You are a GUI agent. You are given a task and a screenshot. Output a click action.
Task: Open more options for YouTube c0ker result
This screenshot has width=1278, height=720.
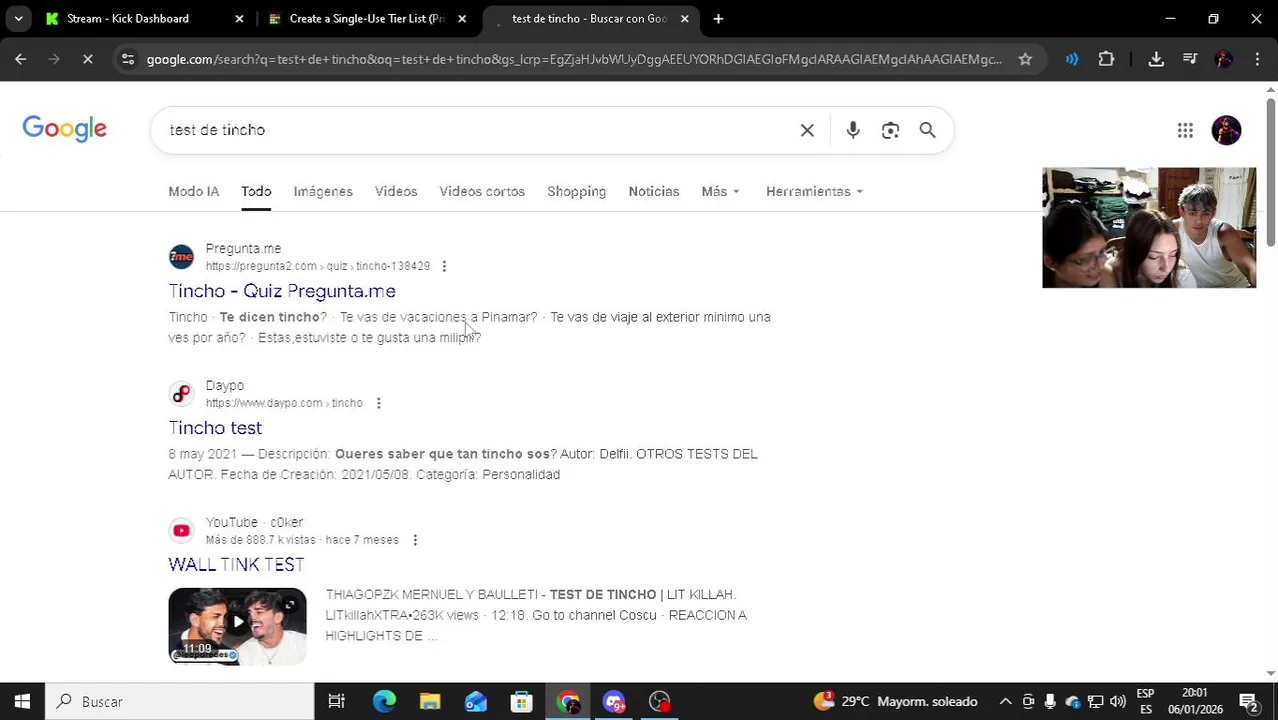coord(415,540)
